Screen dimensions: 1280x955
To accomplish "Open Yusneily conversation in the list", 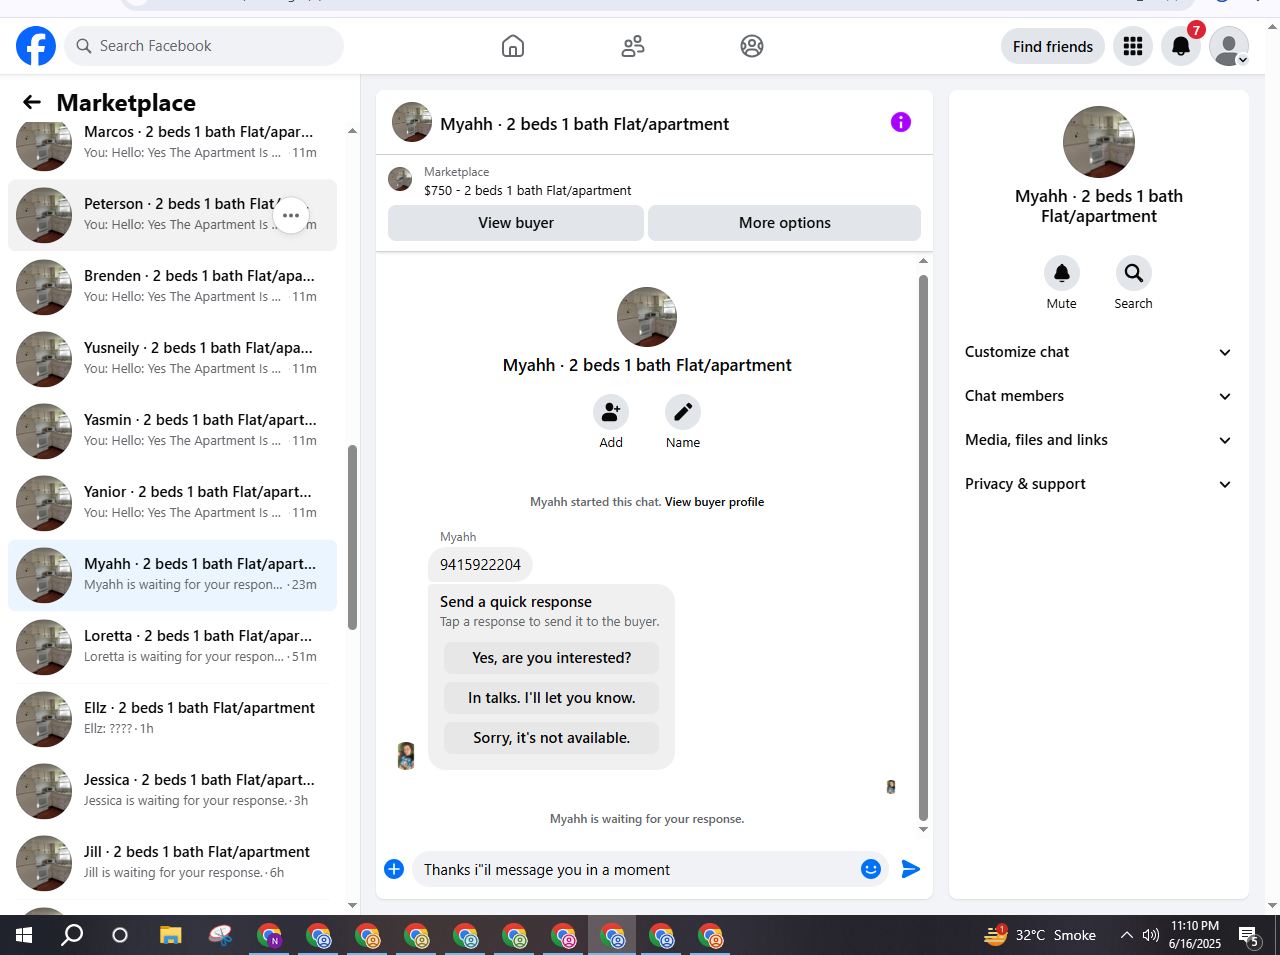I will [x=172, y=359].
